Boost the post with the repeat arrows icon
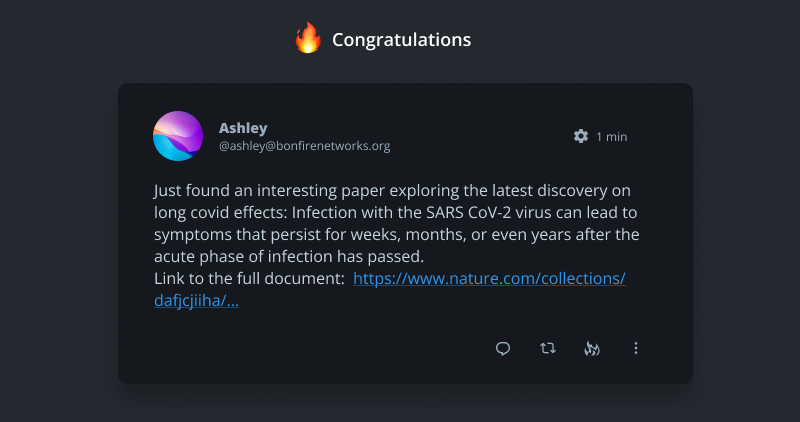Image resolution: width=800 pixels, height=422 pixels. click(548, 348)
